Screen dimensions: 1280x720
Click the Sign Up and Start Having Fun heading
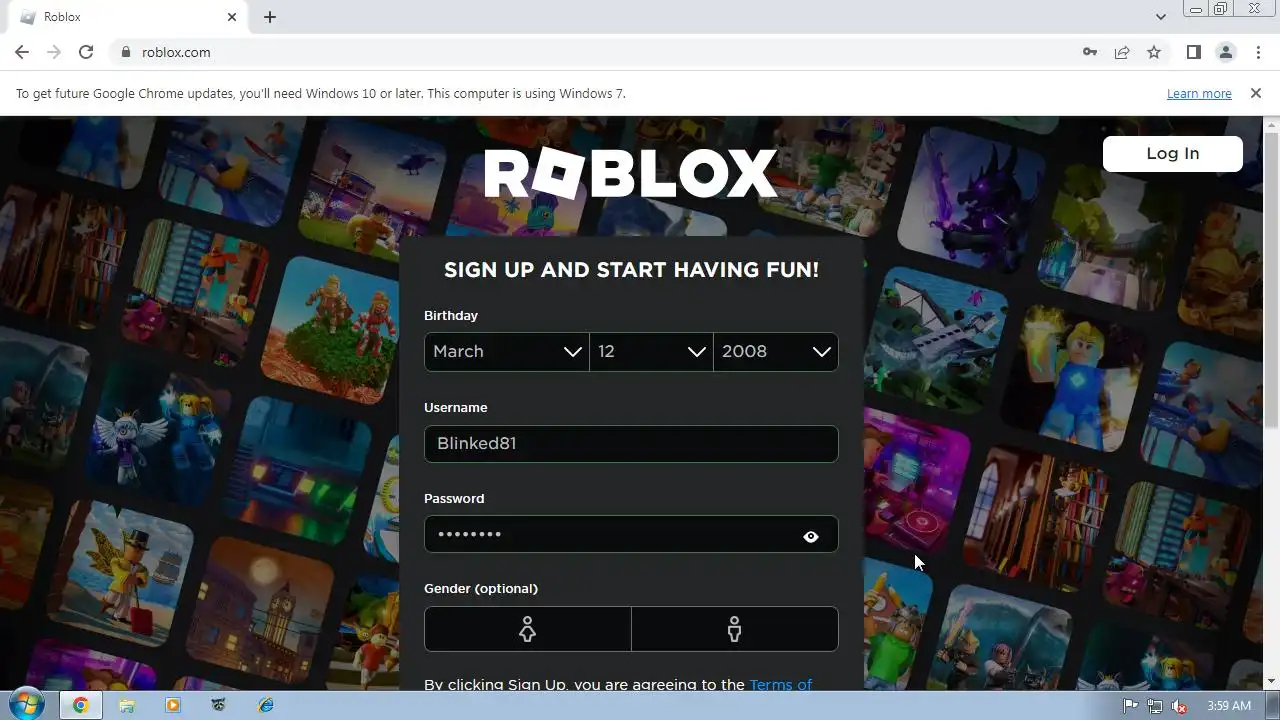(x=631, y=270)
